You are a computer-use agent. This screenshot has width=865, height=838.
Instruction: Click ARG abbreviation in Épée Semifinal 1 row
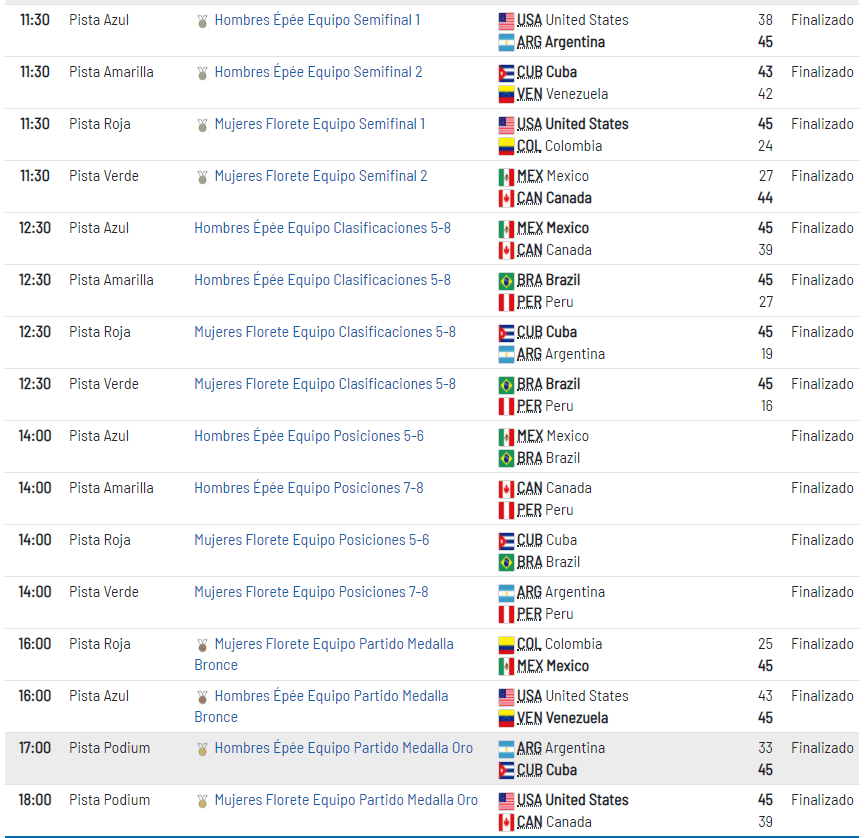529,42
